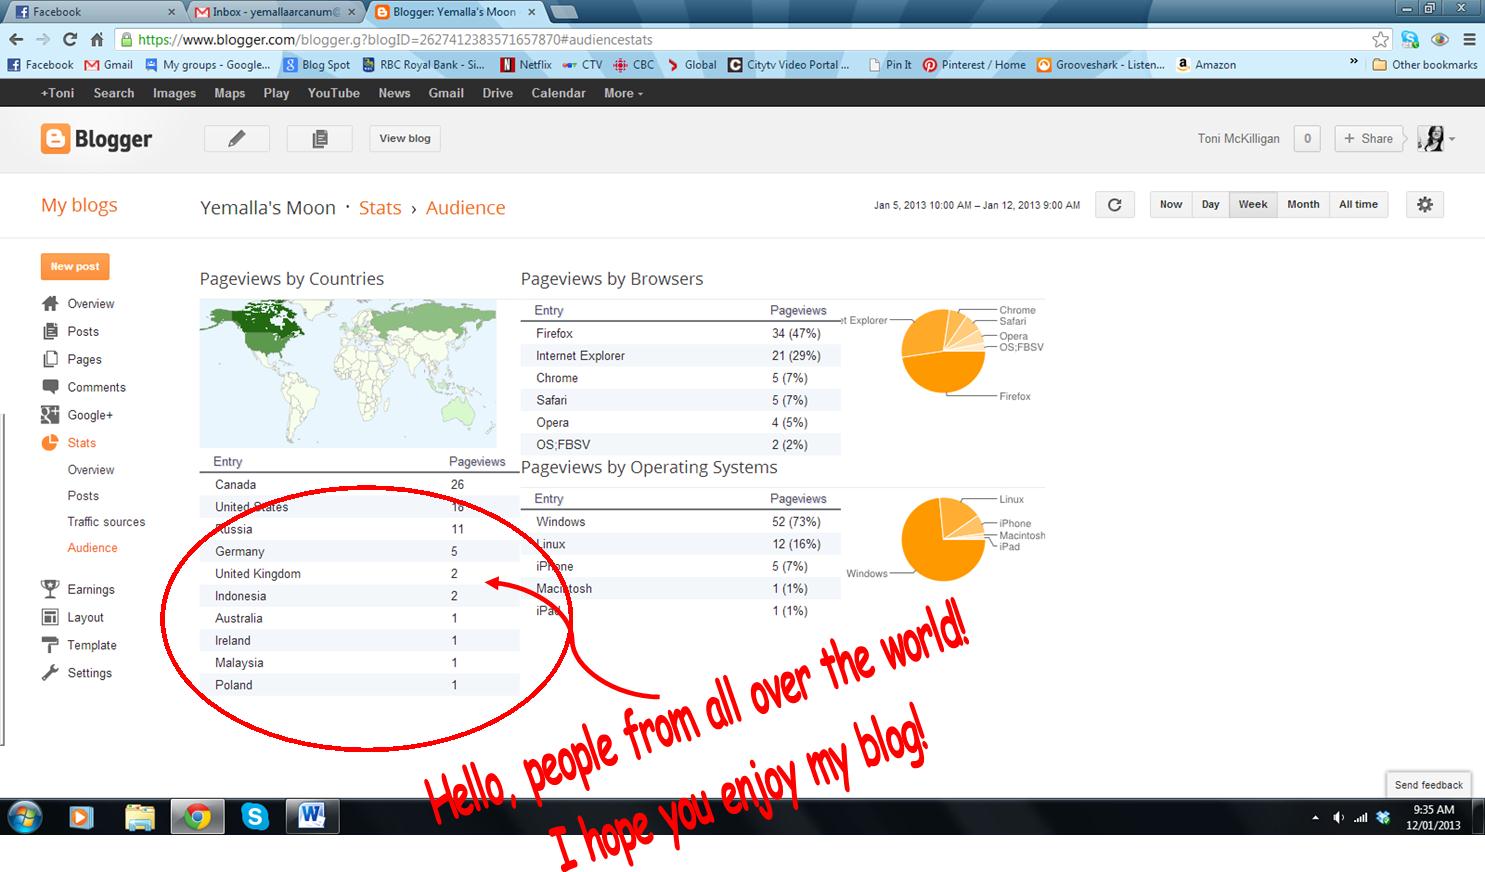This screenshot has height=872, width=1485.
Task: Open the Other bookmarks folder
Action: point(1425,65)
